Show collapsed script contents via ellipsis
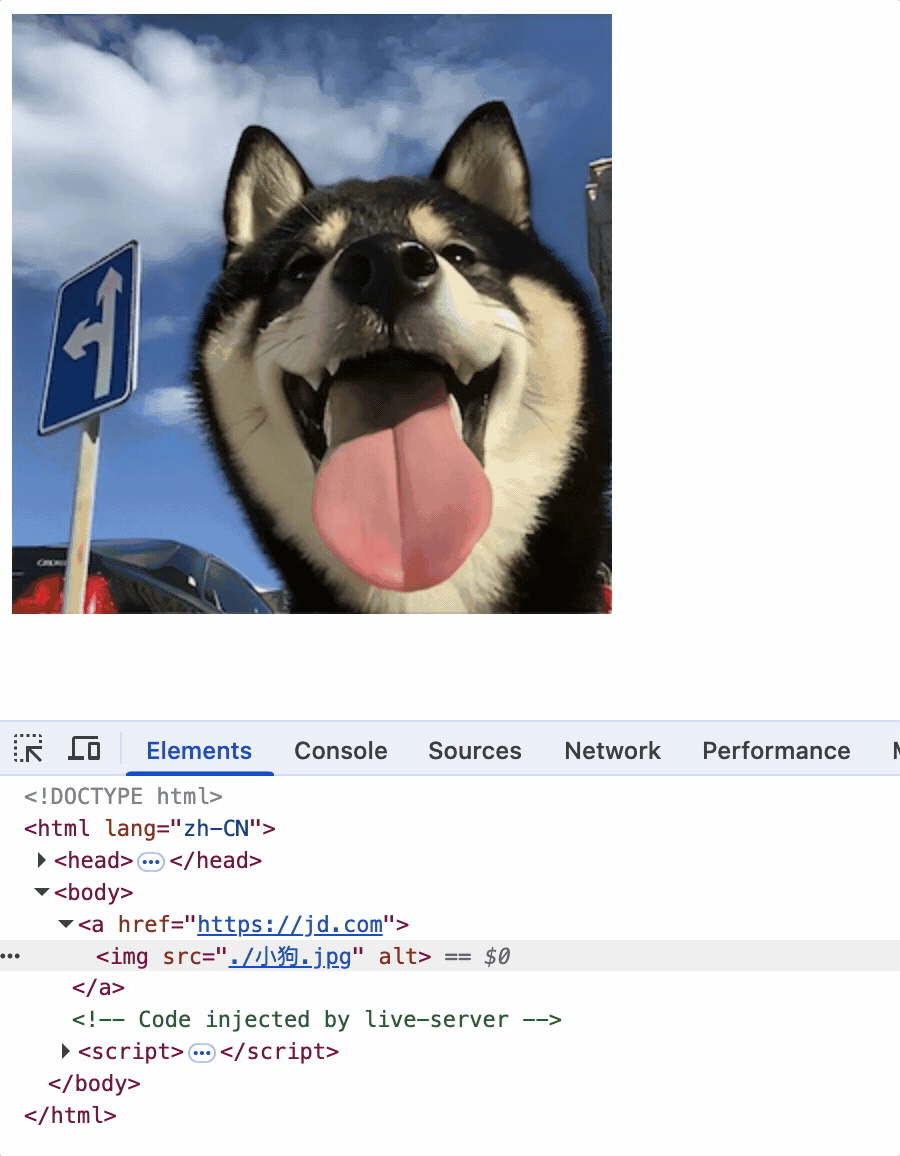 pyautogui.click(x=201, y=1052)
